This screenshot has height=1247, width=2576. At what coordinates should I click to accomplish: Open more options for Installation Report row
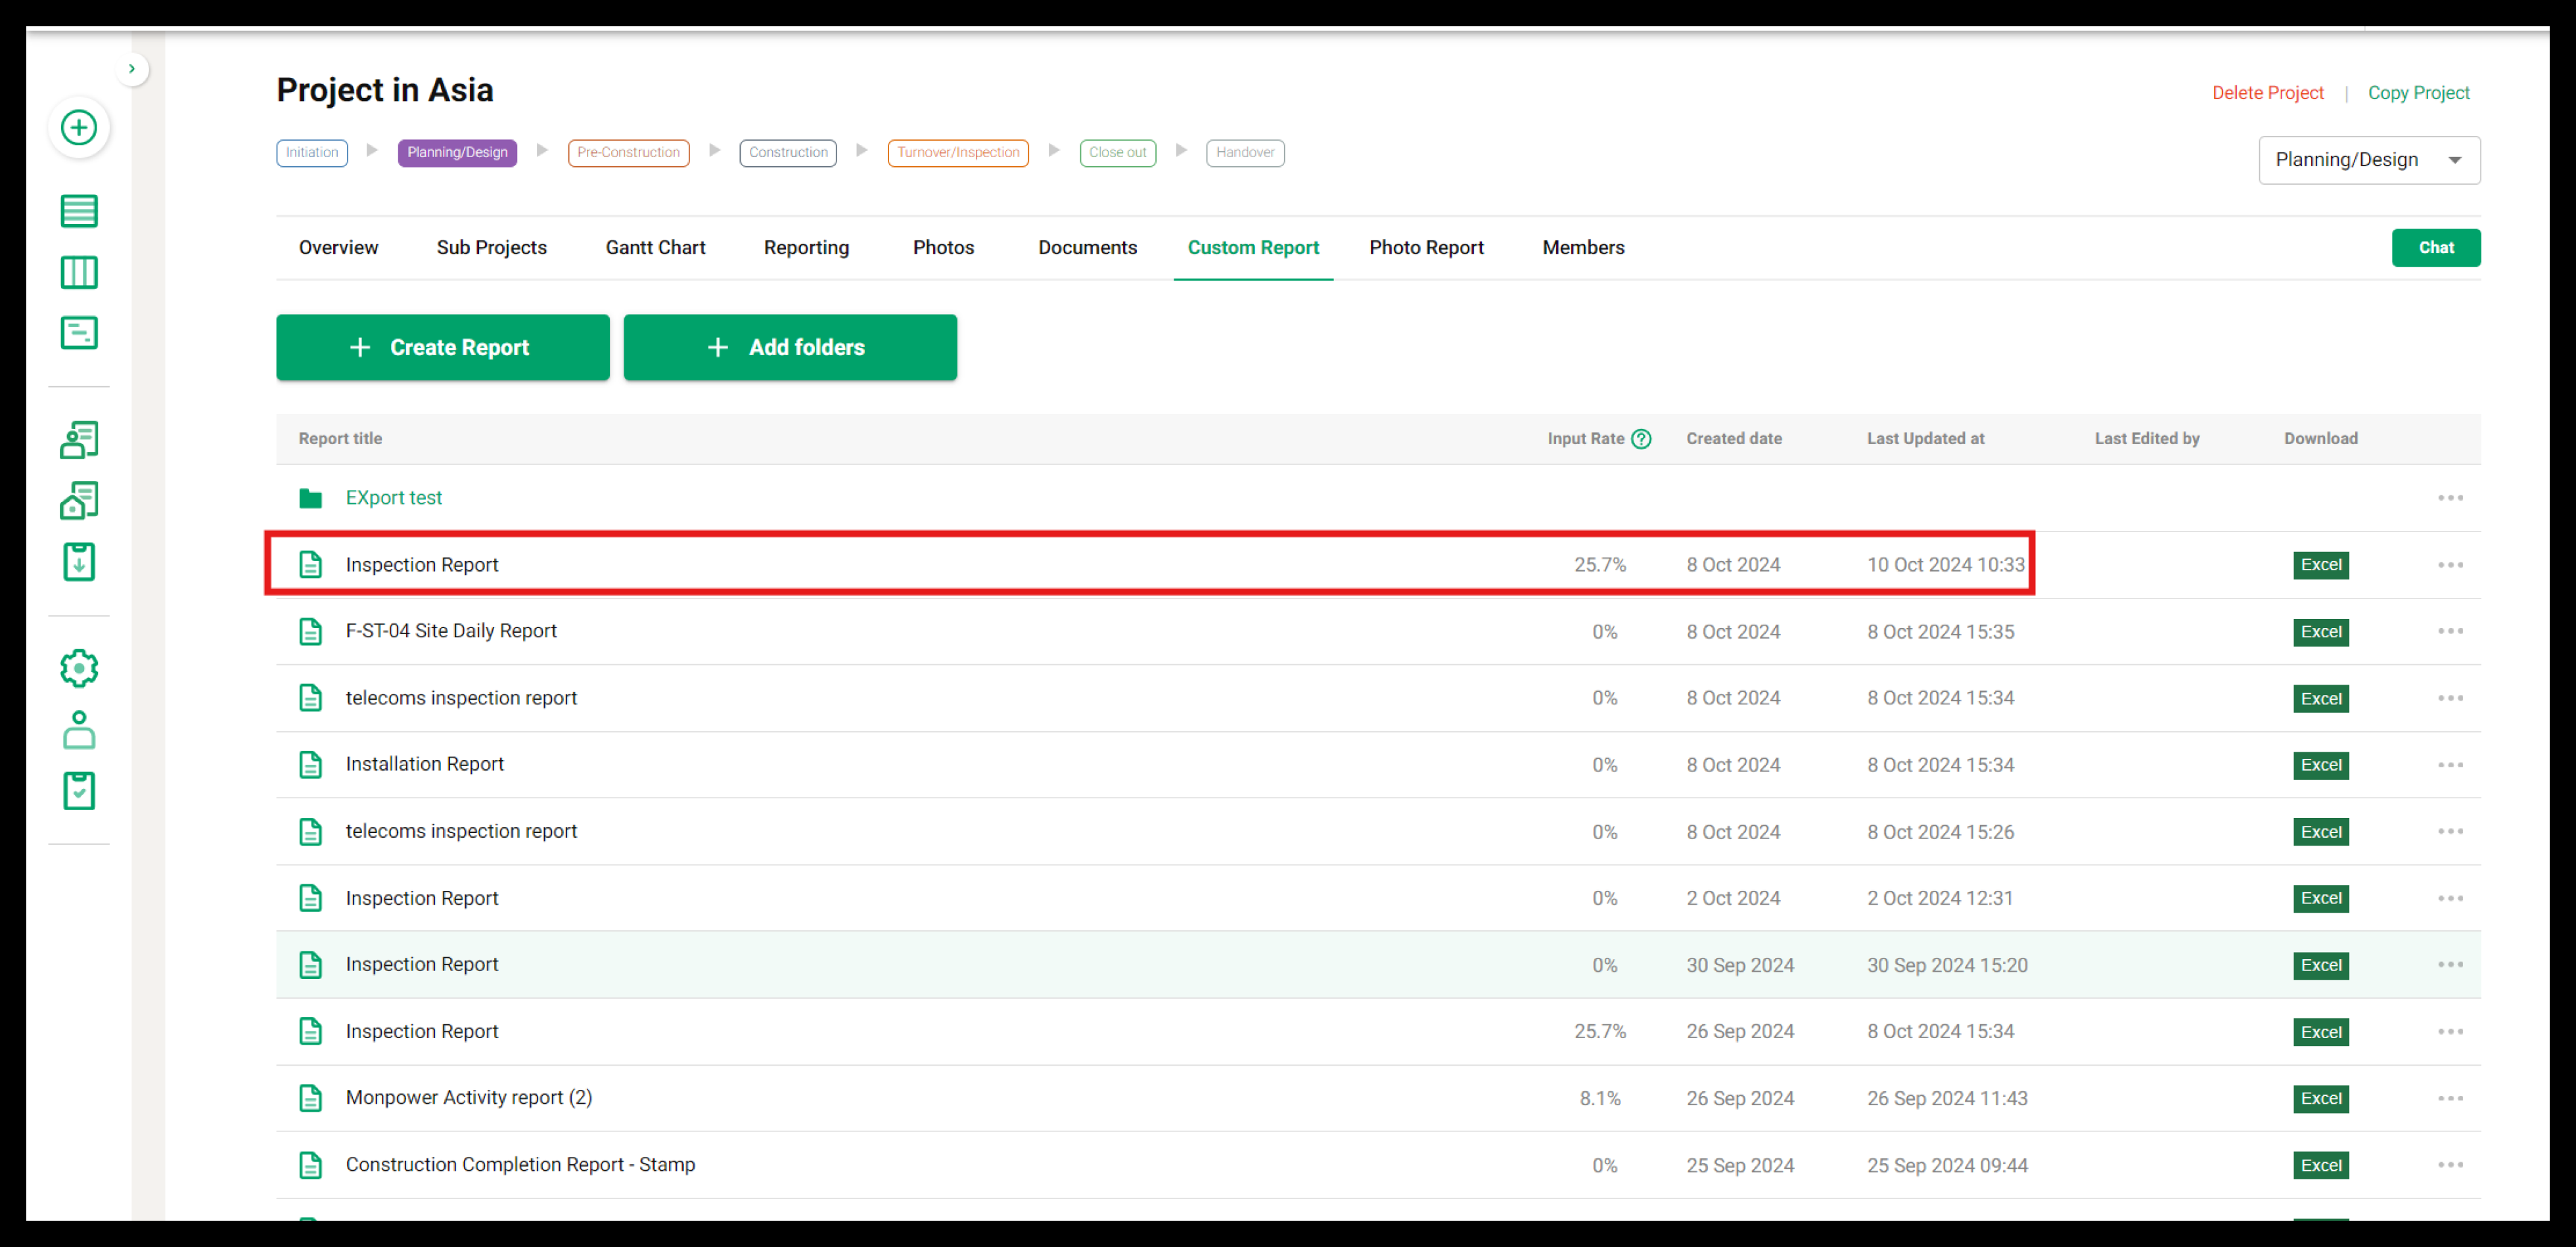point(2449,765)
